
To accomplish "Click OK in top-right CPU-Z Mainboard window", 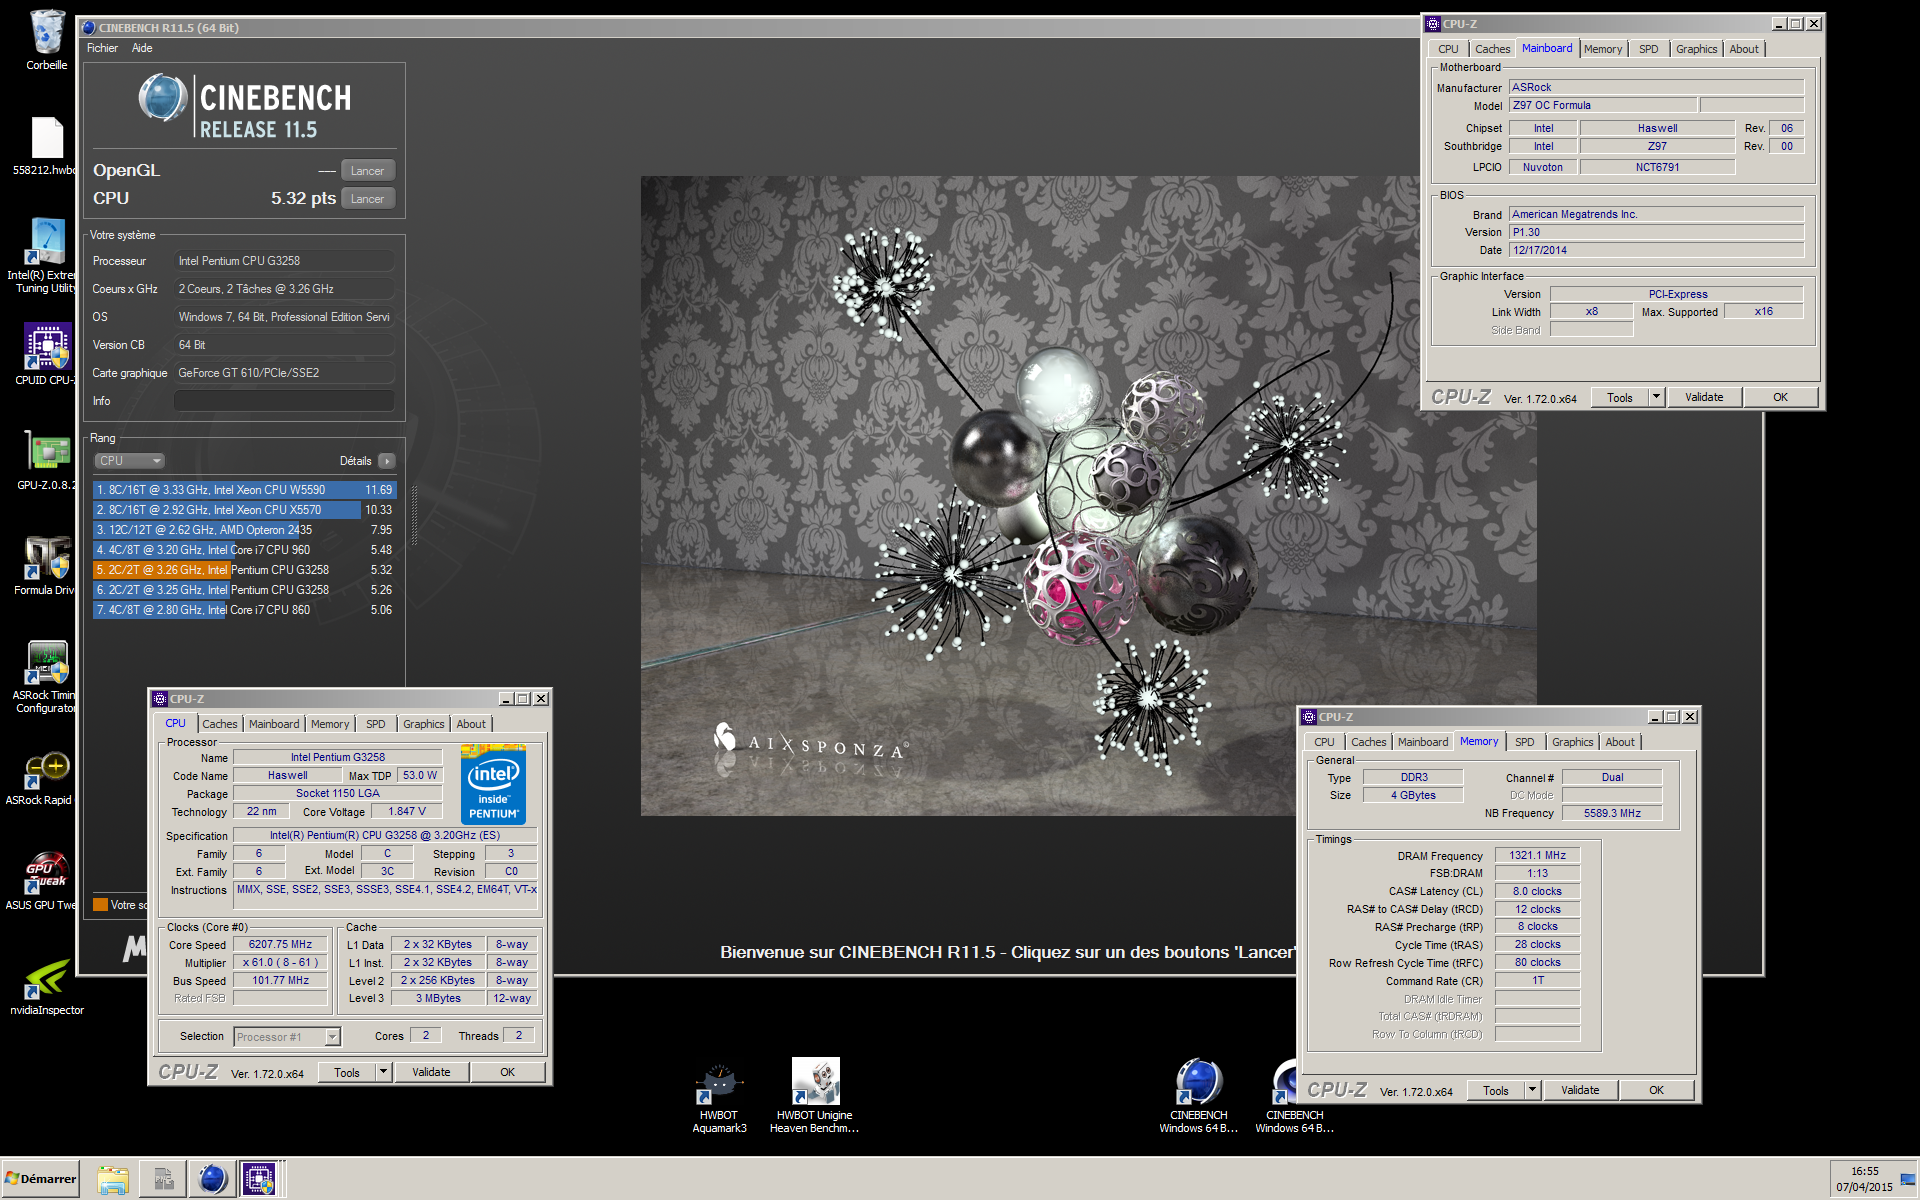I will [x=1781, y=397].
